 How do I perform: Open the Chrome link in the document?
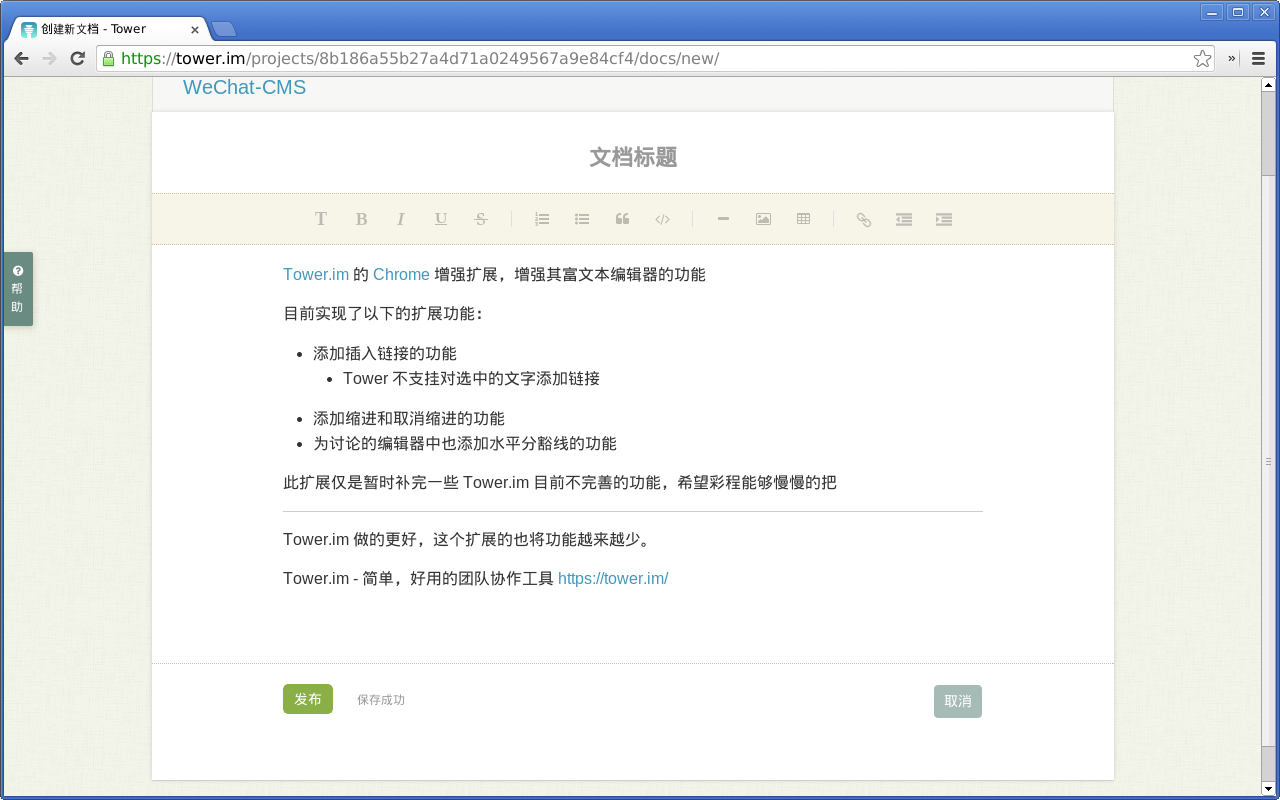[401, 274]
